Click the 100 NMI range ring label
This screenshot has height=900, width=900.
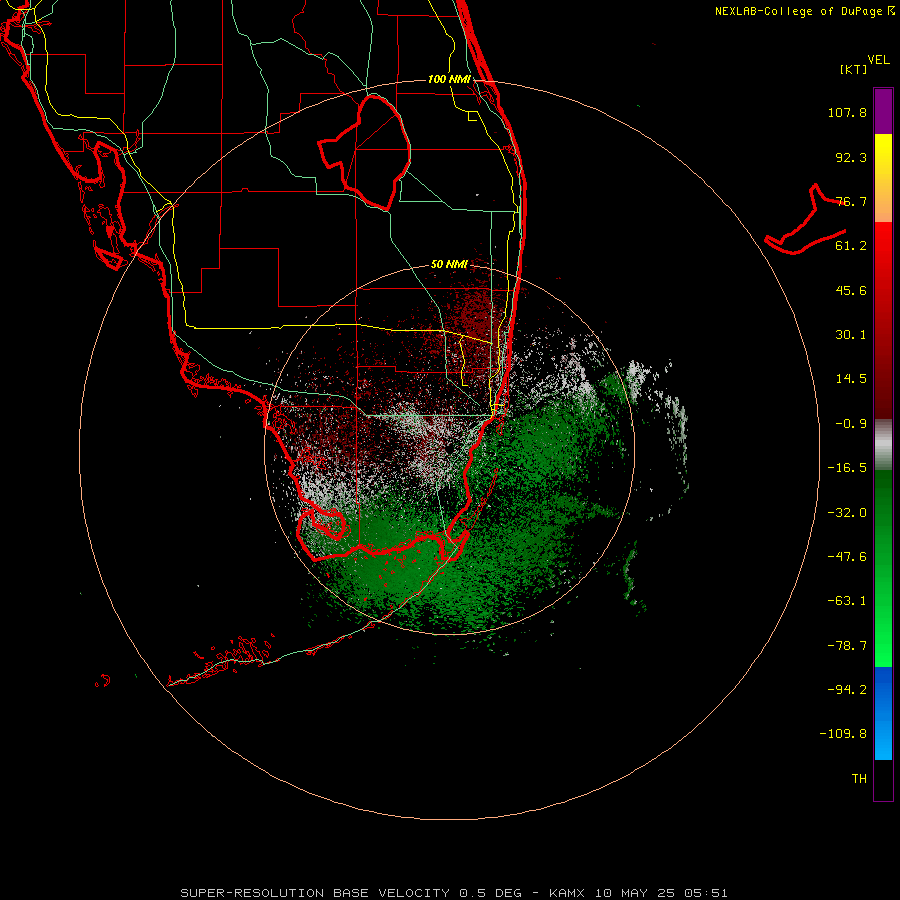pos(449,79)
